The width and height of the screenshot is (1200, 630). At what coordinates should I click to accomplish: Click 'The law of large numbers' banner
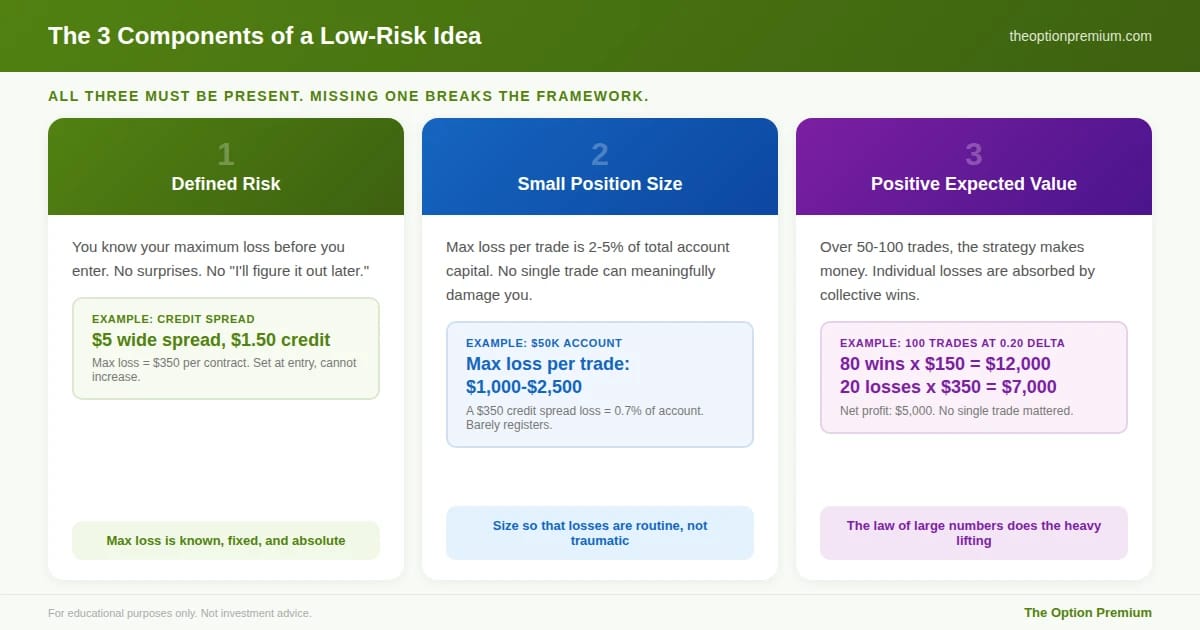pos(974,533)
